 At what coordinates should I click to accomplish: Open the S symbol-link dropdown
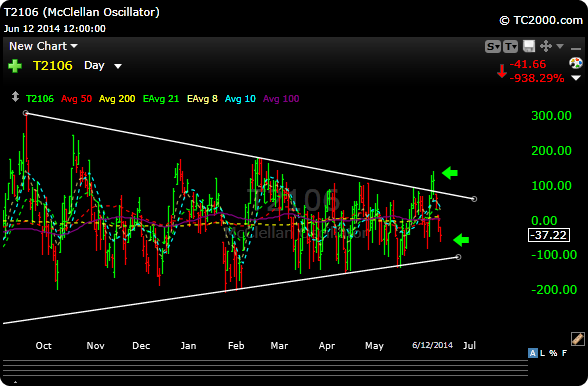click(x=493, y=47)
